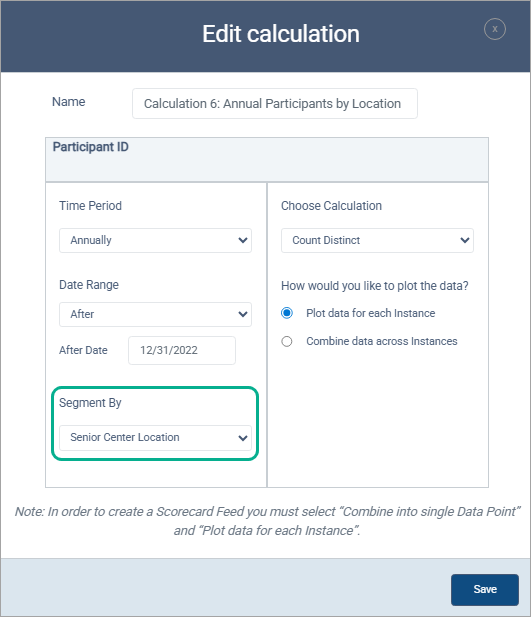Select Plot data for each Instance radio button
The width and height of the screenshot is (531, 617).
point(287,313)
